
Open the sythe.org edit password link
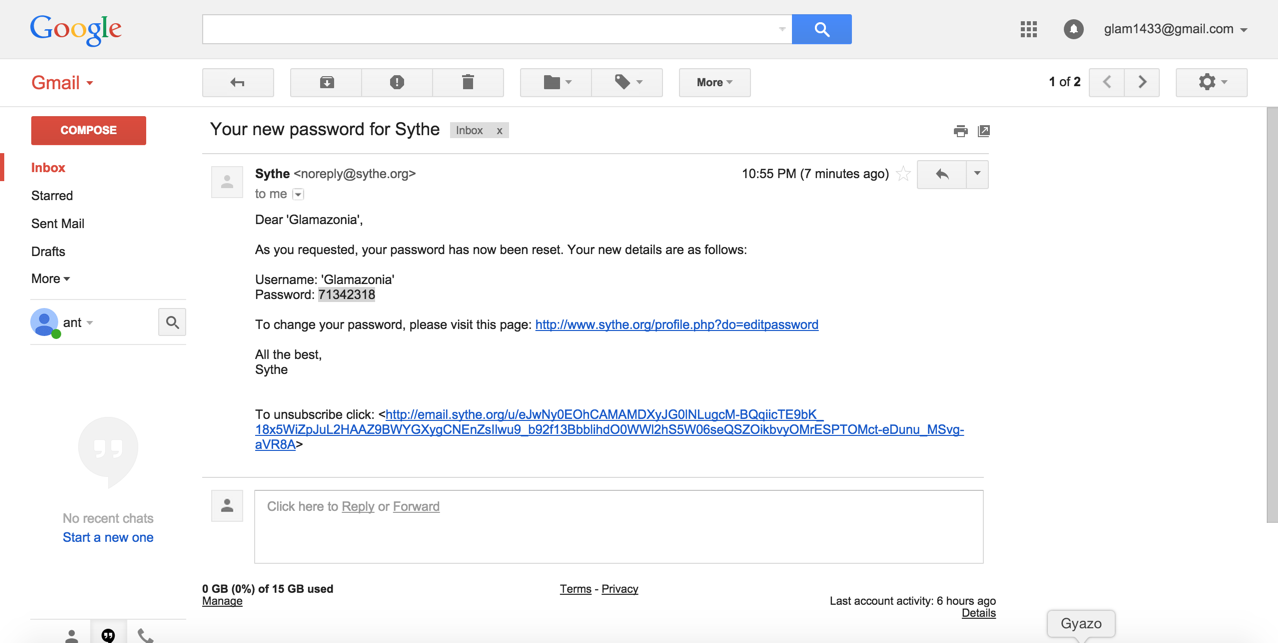pos(676,325)
